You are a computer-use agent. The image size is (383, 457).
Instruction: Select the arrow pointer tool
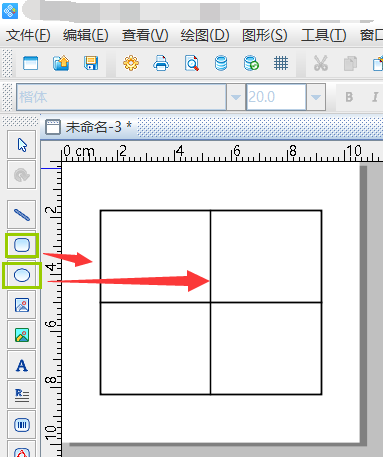[22, 145]
